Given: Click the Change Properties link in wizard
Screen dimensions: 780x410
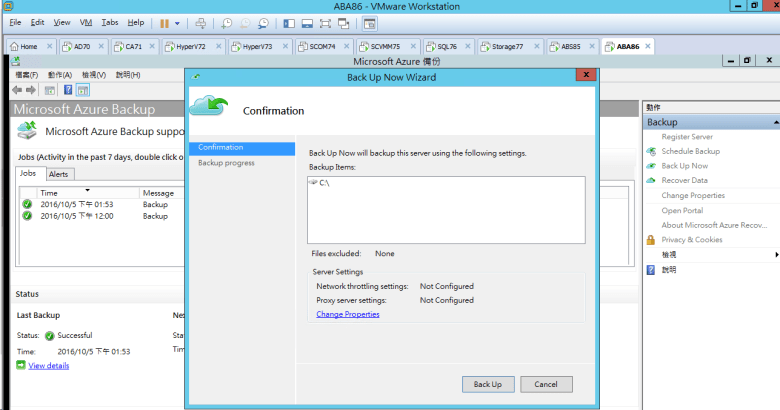Looking at the screenshot, I should [347, 314].
